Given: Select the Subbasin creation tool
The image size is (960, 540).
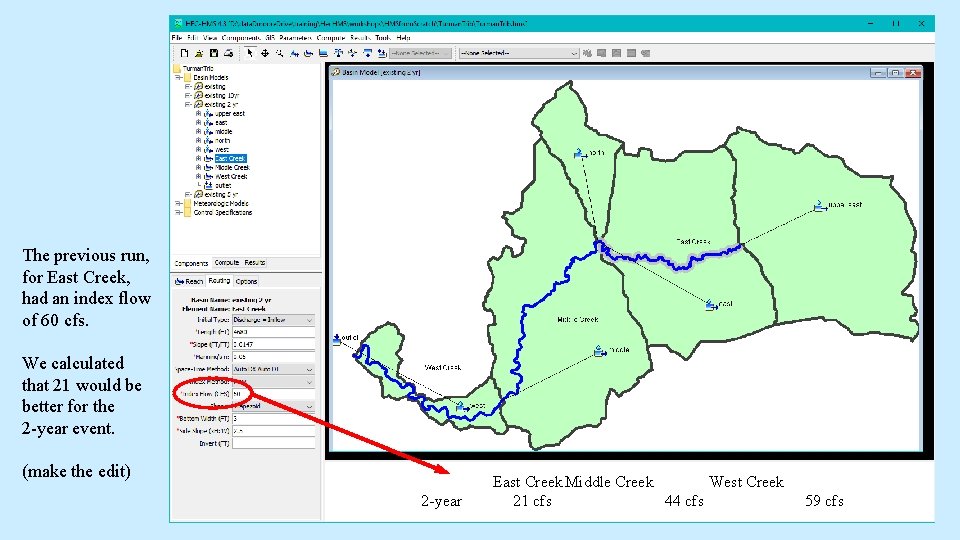Looking at the screenshot, I should 294,53.
